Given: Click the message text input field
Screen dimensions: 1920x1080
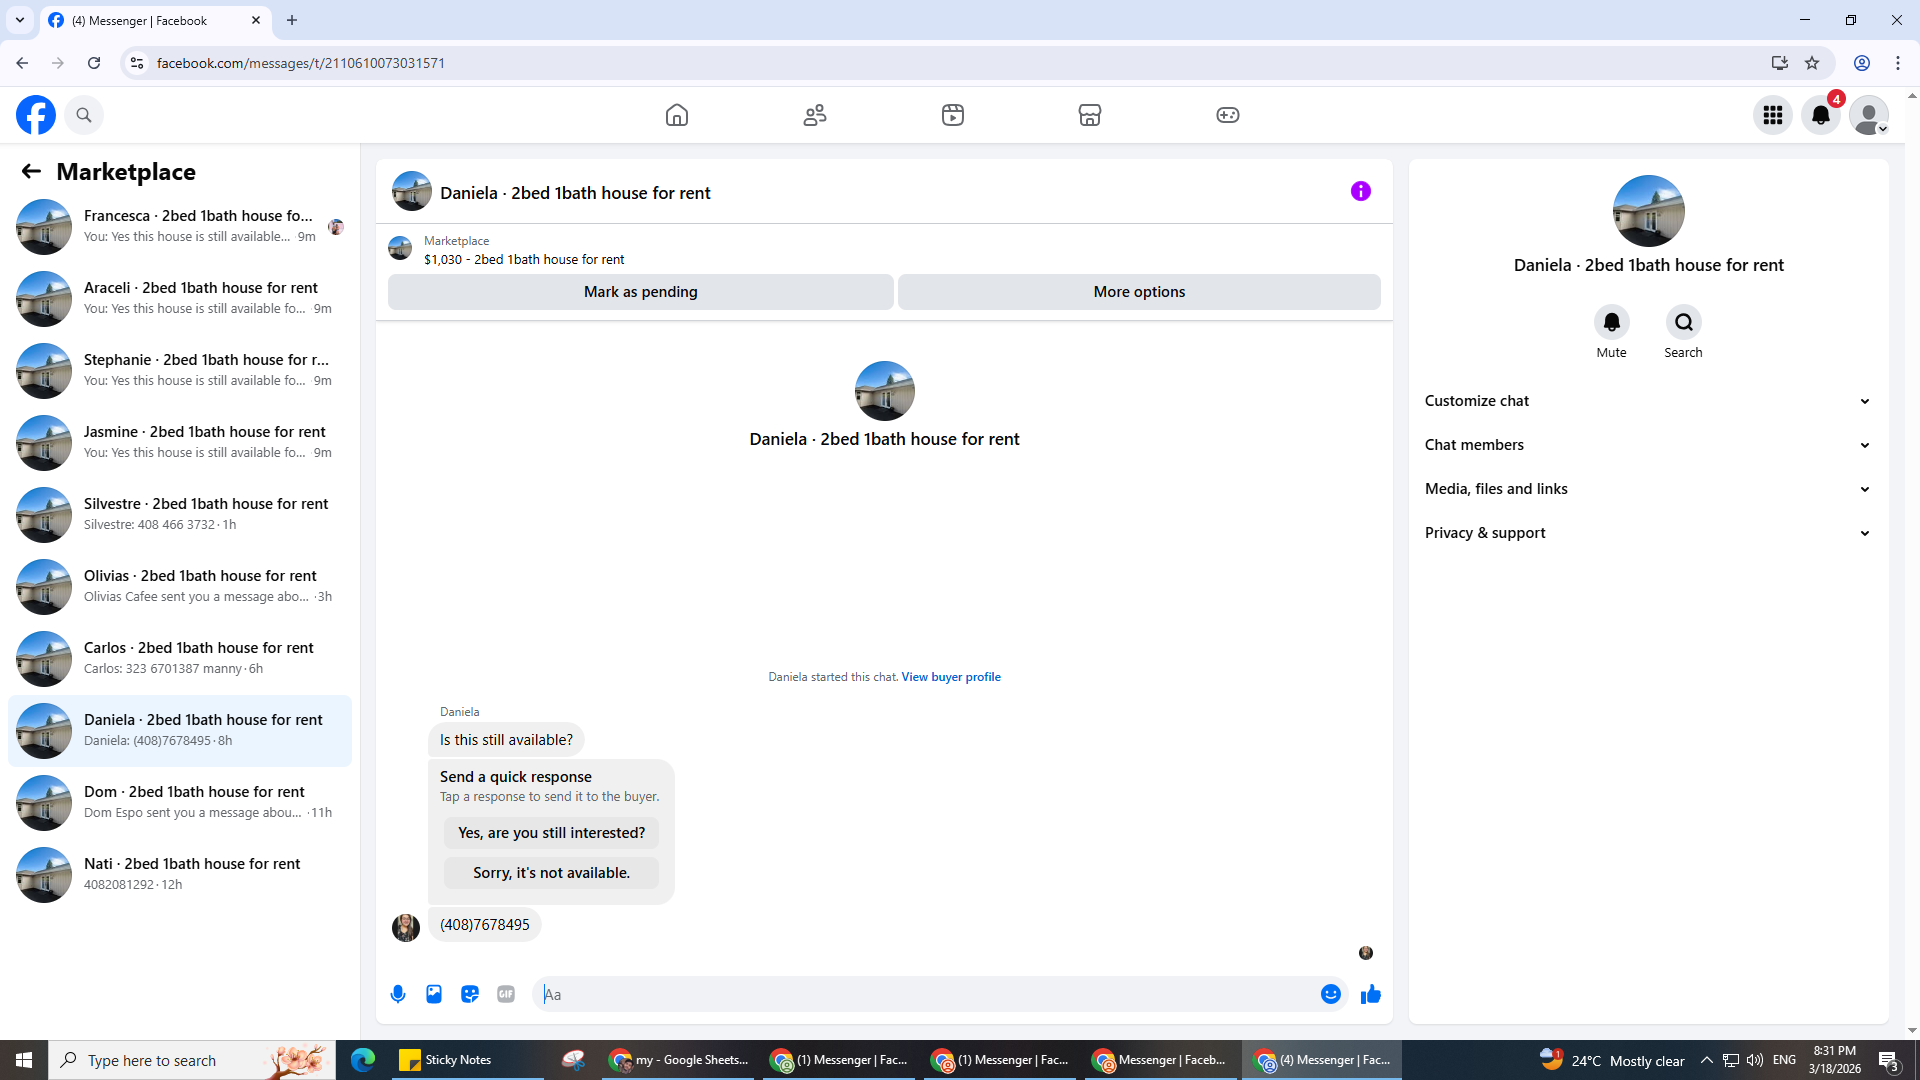Looking at the screenshot, I should pyautogui.click(x=925, y=994).
